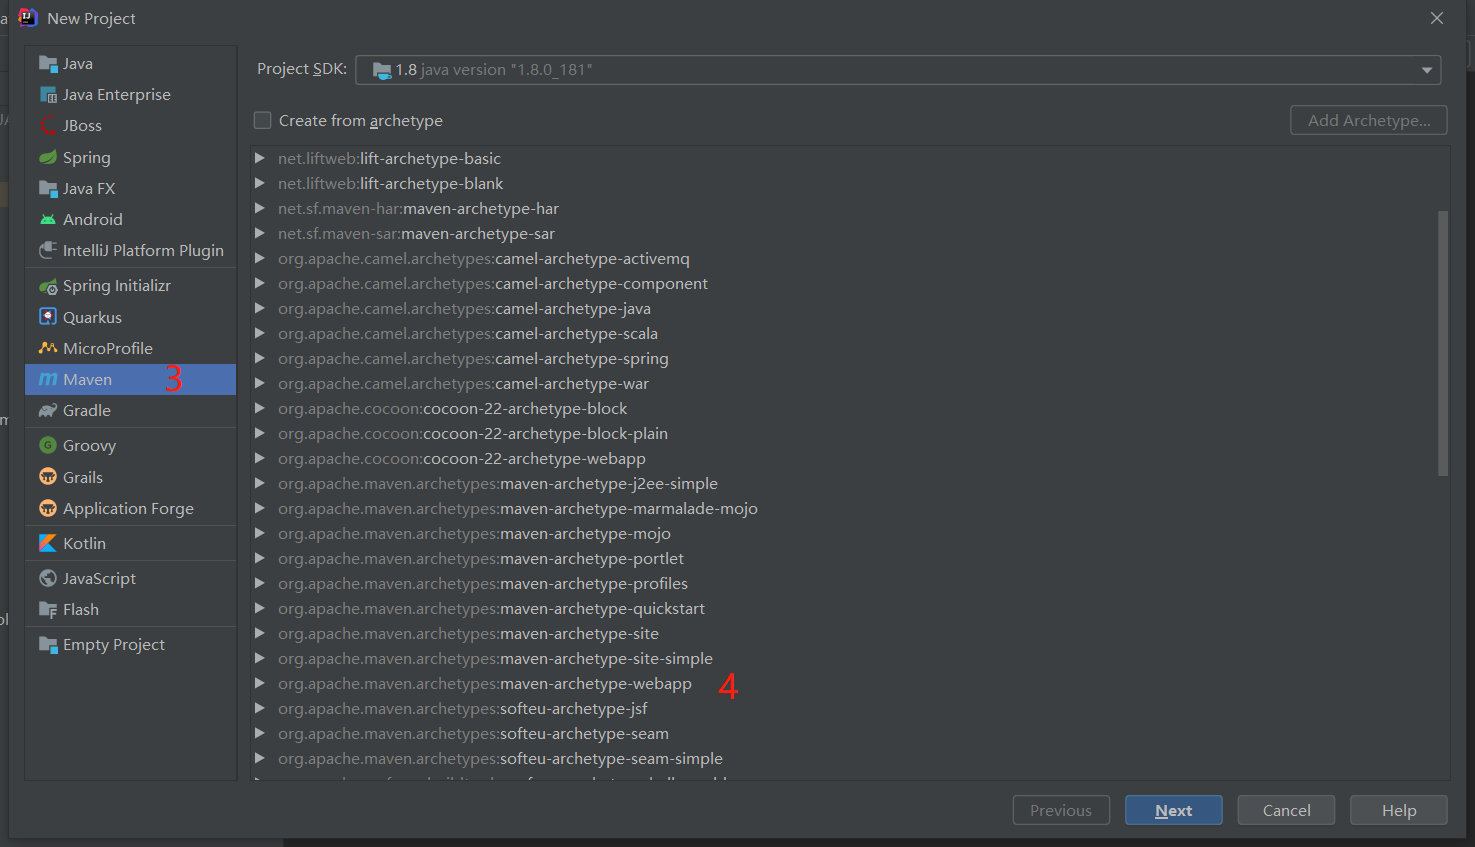Viewport: 1475px width, 847px height.
Task: Select Application Forge project type
Action: tap(130, 508)
